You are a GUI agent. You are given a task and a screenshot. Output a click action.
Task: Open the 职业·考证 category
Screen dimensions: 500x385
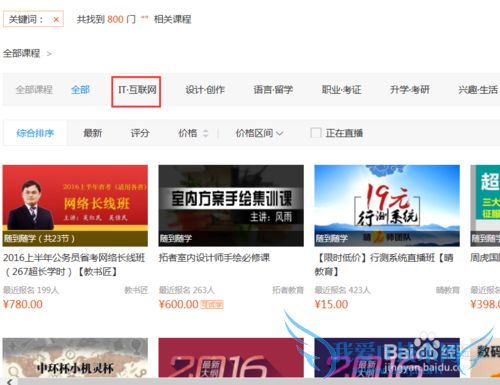click(341, 90)
